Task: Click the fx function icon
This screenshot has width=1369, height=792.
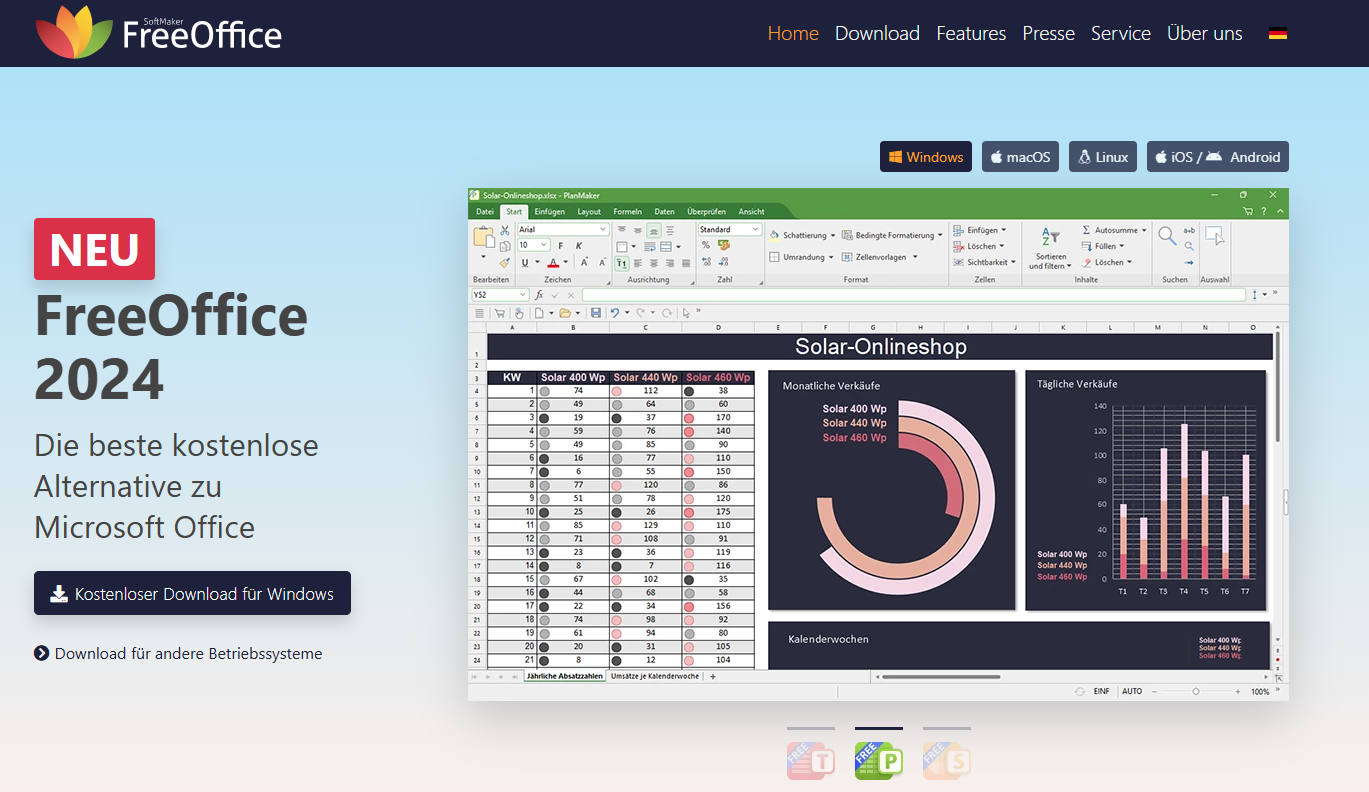Action: pos(539,295)
